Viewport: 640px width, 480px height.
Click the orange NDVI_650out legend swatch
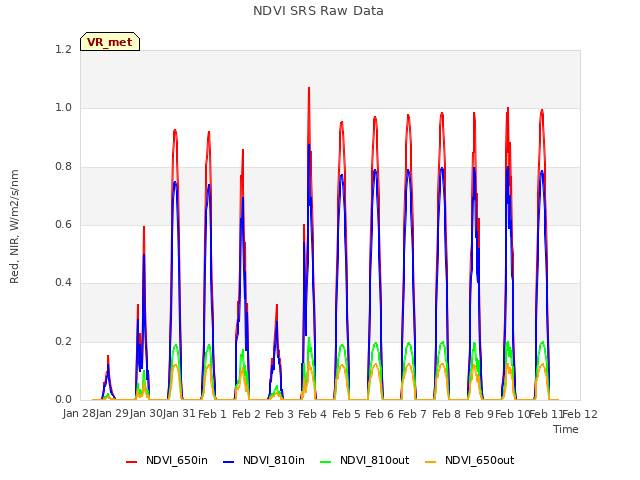[x=431, y=462]
